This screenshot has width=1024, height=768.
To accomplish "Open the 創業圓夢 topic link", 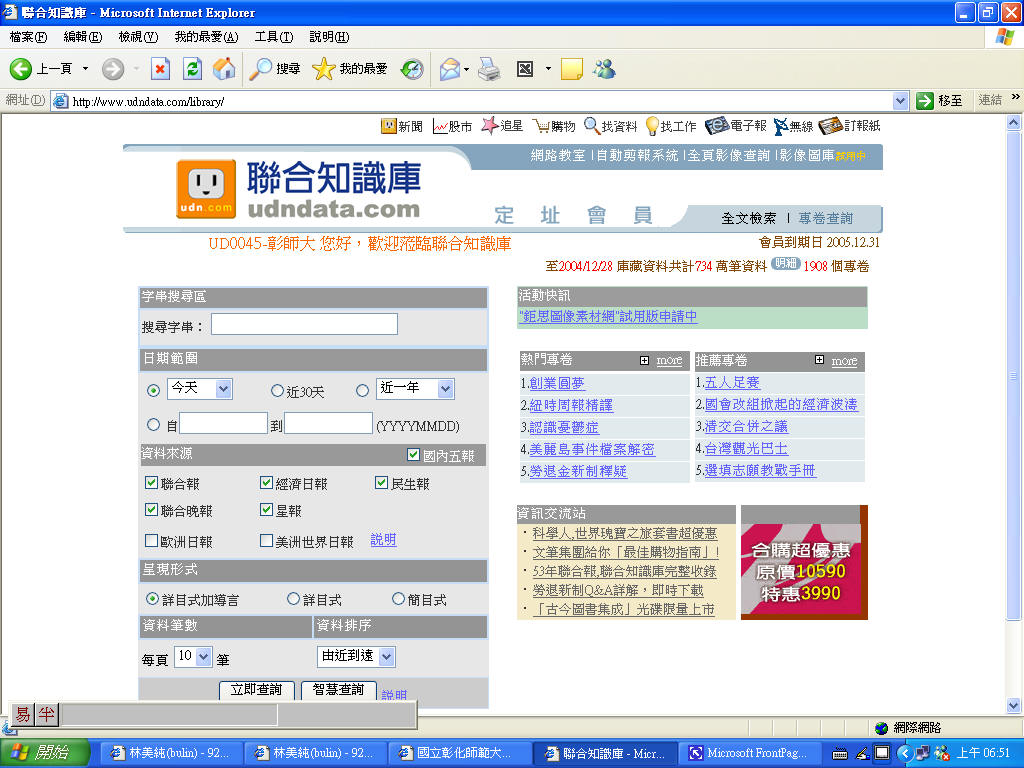I will pyautogui.click(x=557, y=383).
